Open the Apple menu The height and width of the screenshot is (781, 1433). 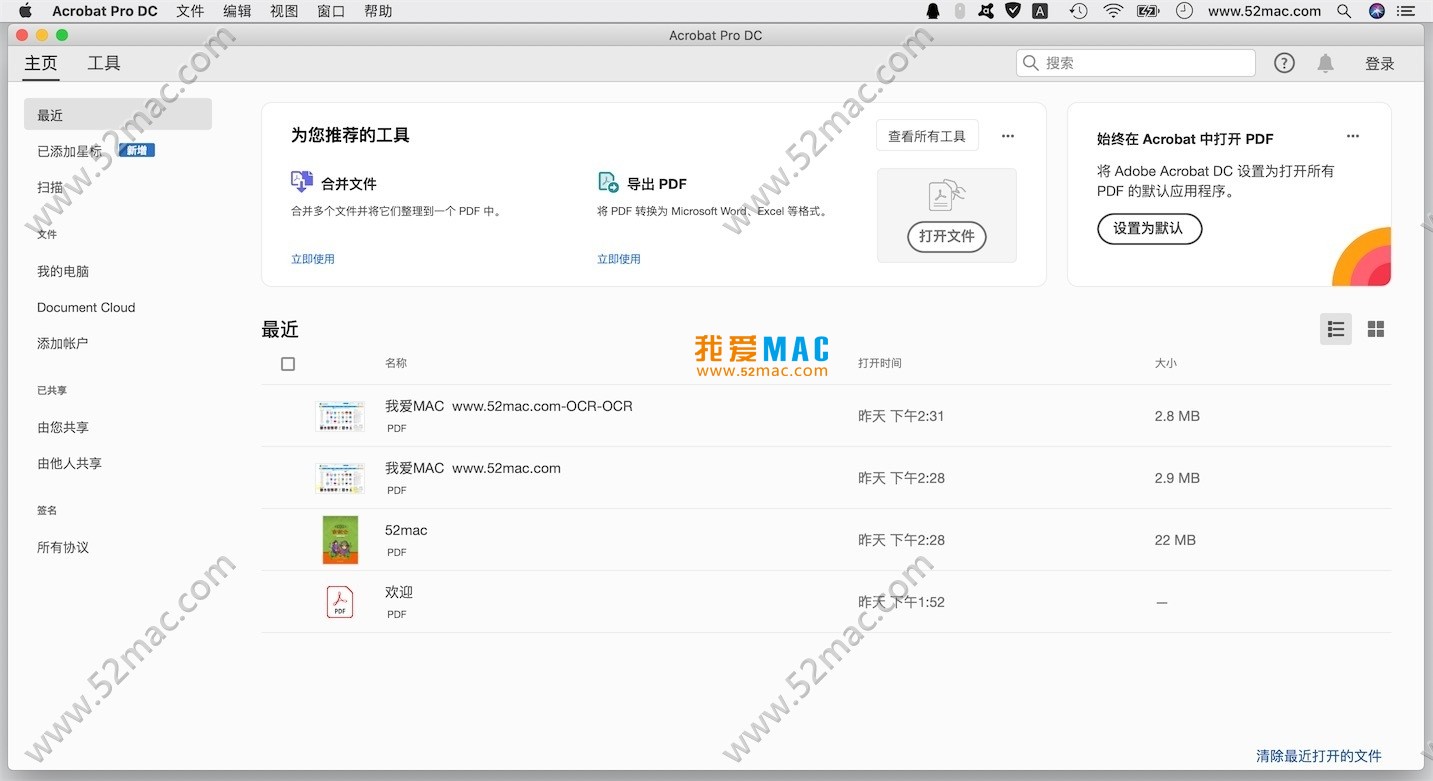(x=26, y=11)
